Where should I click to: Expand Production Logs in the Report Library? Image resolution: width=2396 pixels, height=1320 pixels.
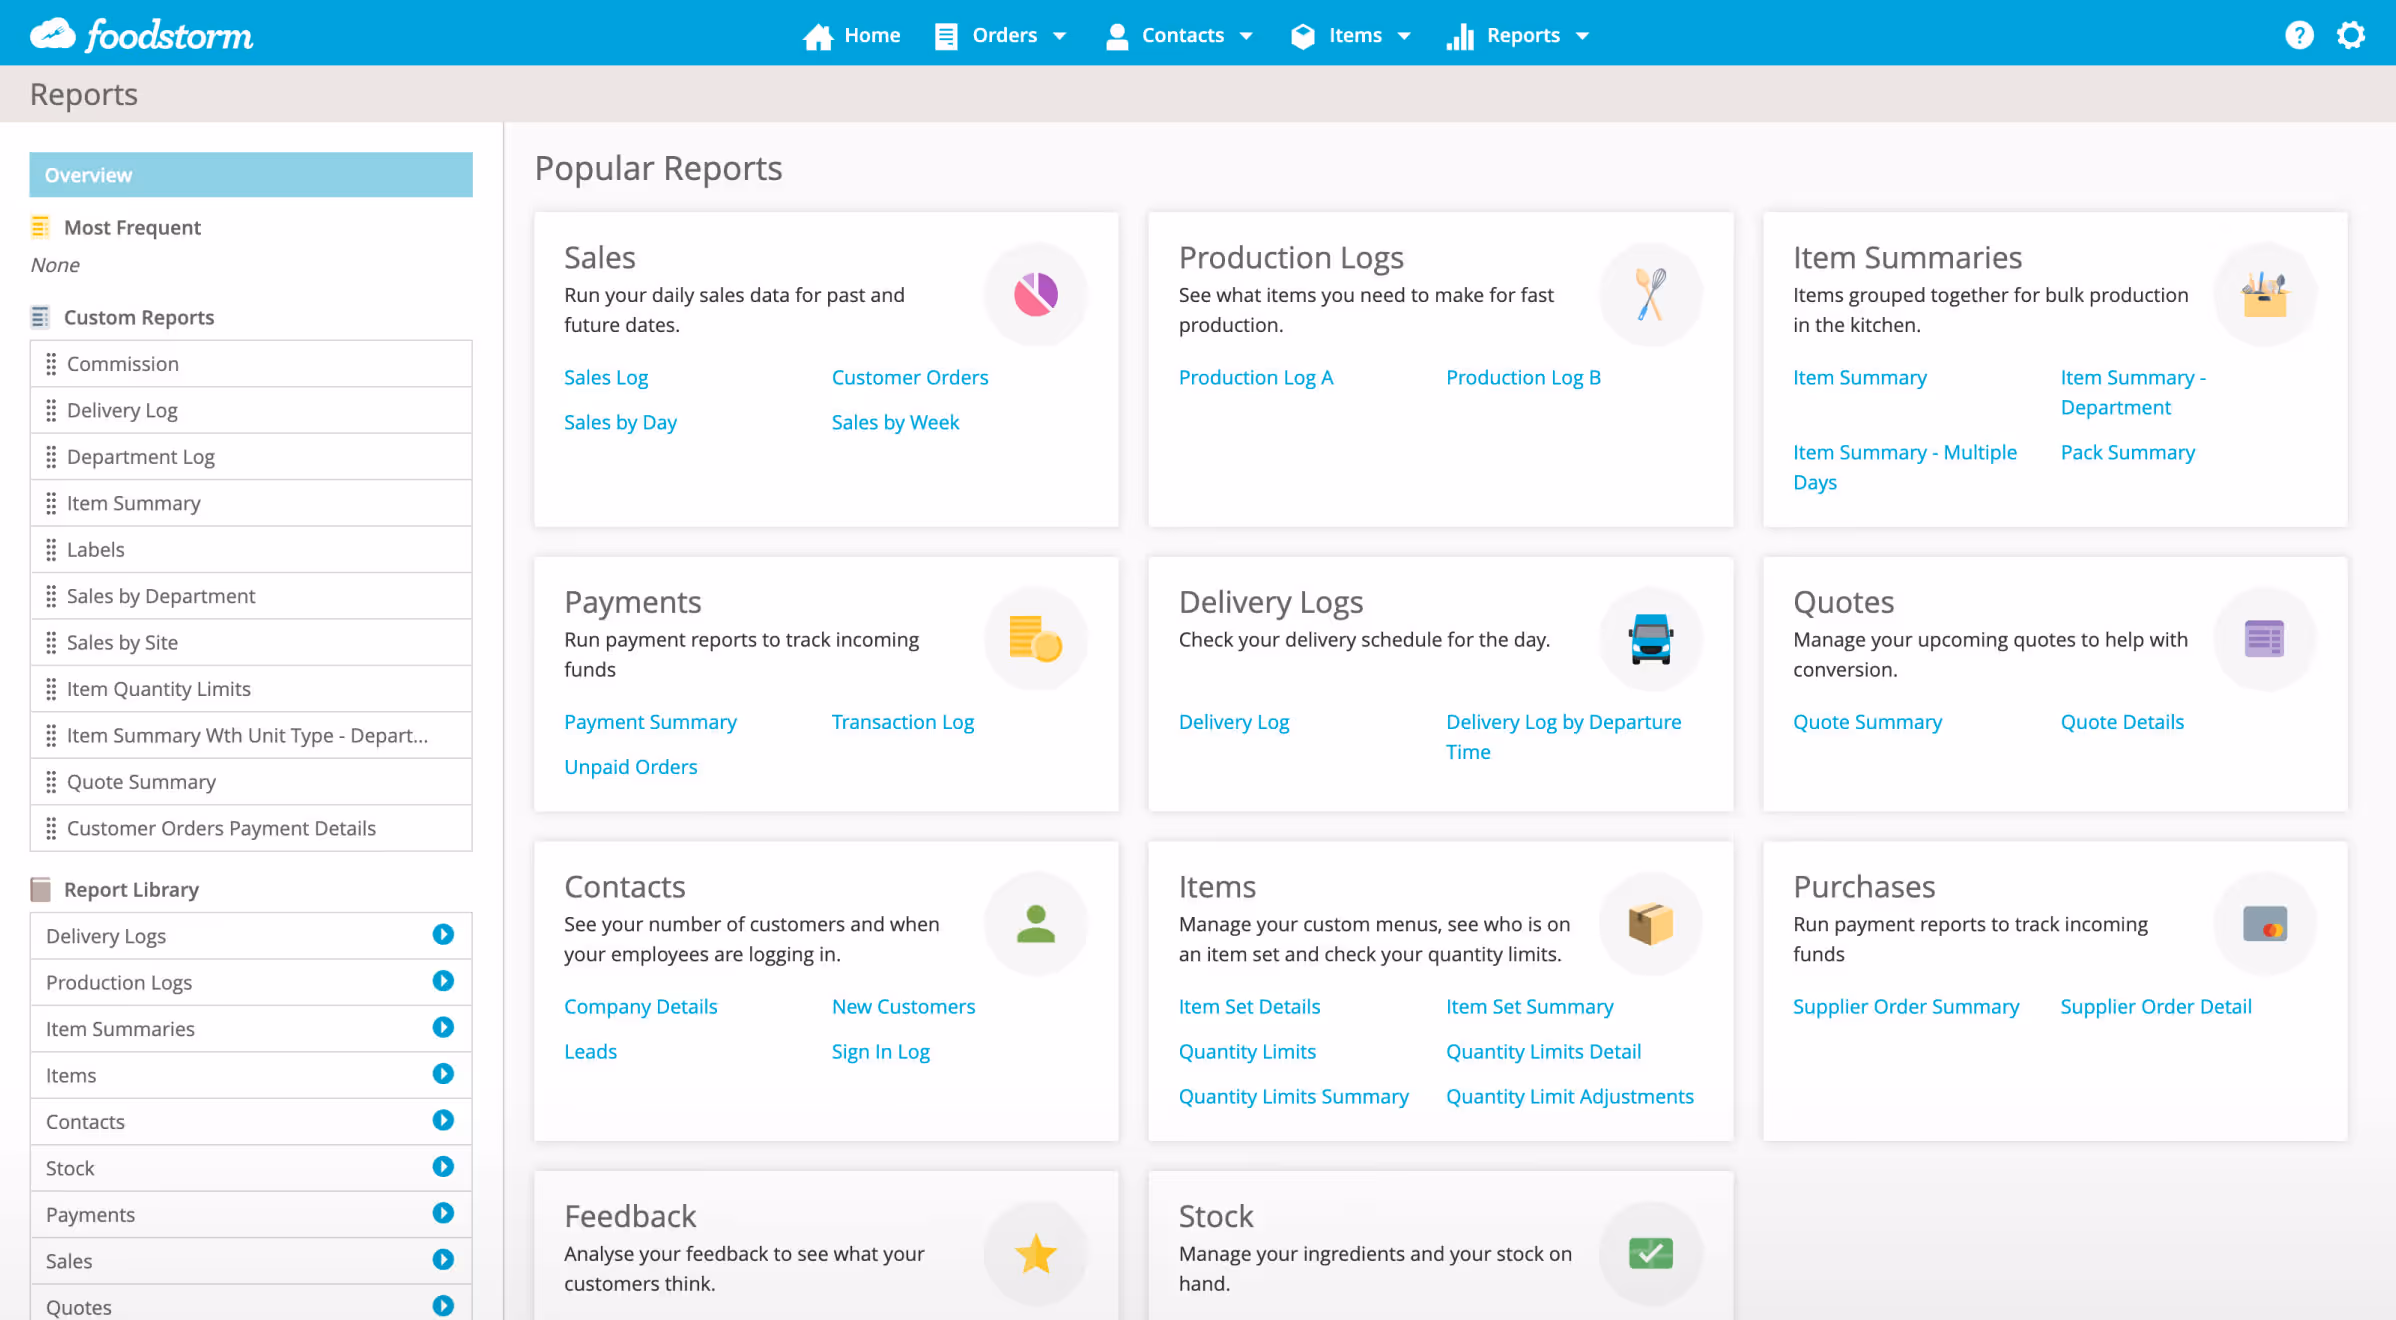tap(443, 981)
